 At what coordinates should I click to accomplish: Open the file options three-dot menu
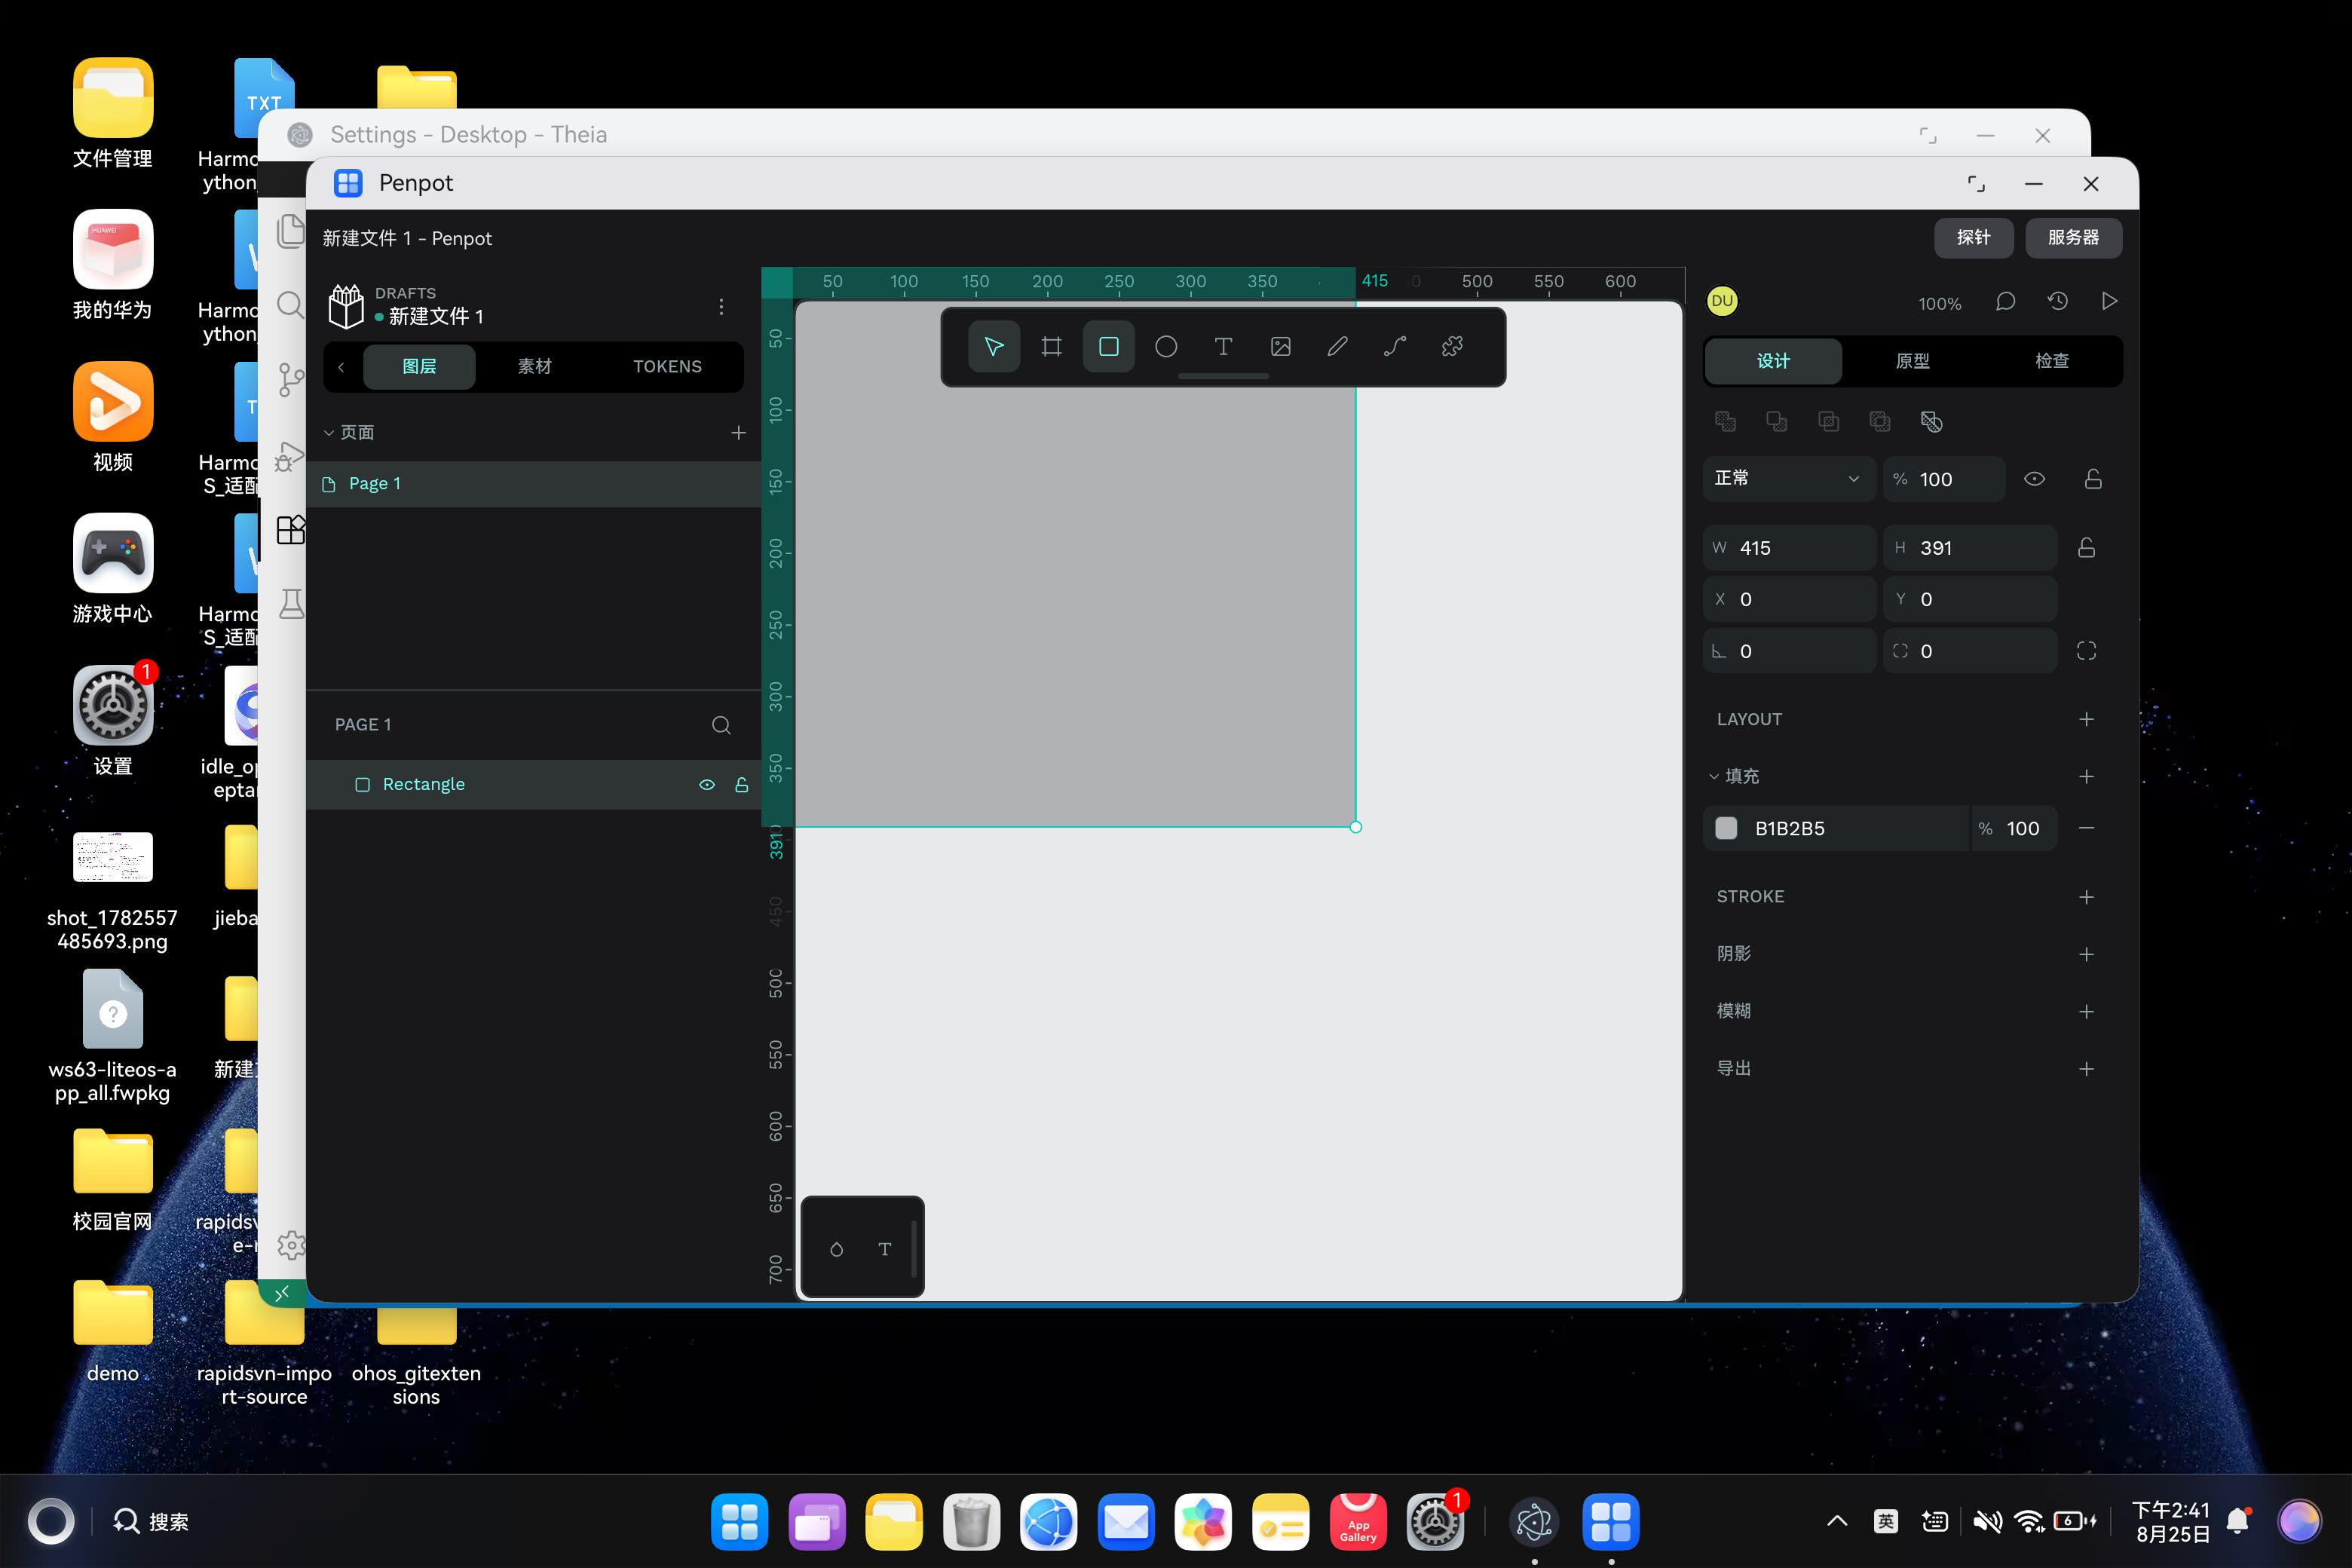(x=721, y=307)
